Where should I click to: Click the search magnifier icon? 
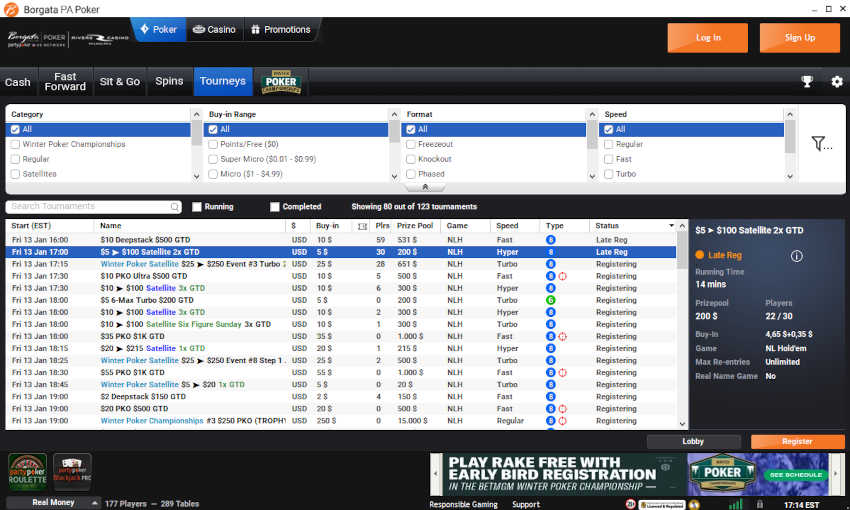click(x=175, y=206)
